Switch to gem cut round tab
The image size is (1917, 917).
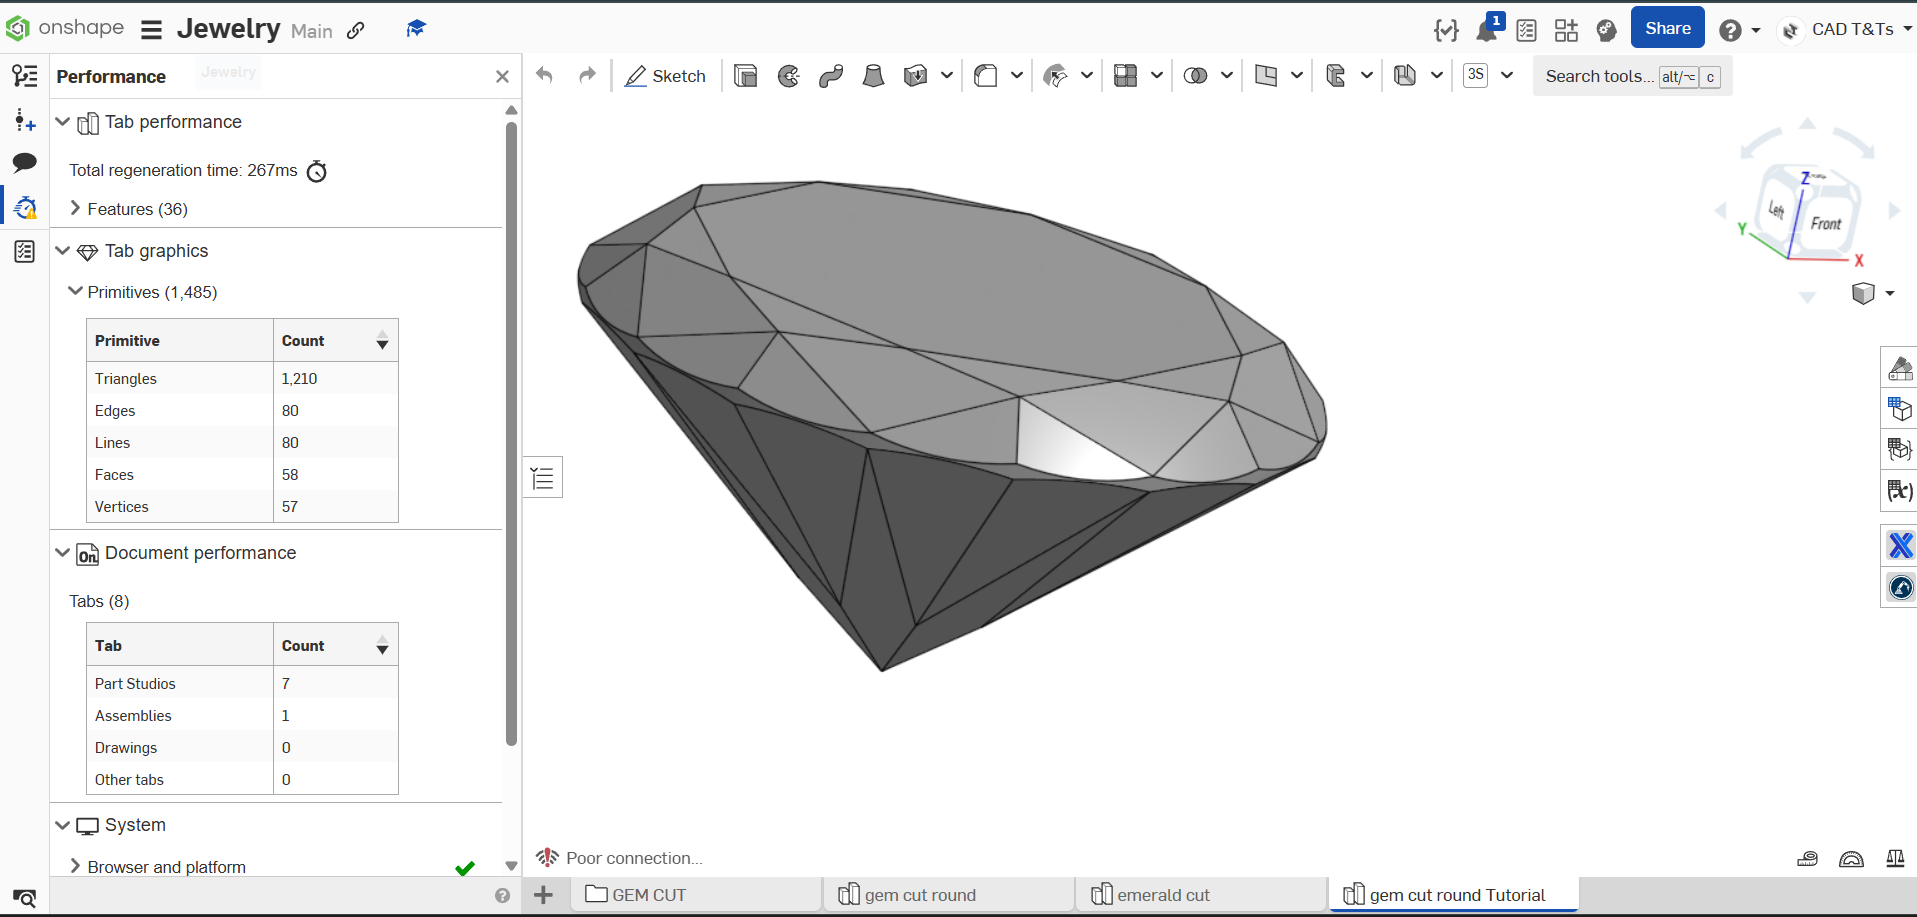point(949,895)
